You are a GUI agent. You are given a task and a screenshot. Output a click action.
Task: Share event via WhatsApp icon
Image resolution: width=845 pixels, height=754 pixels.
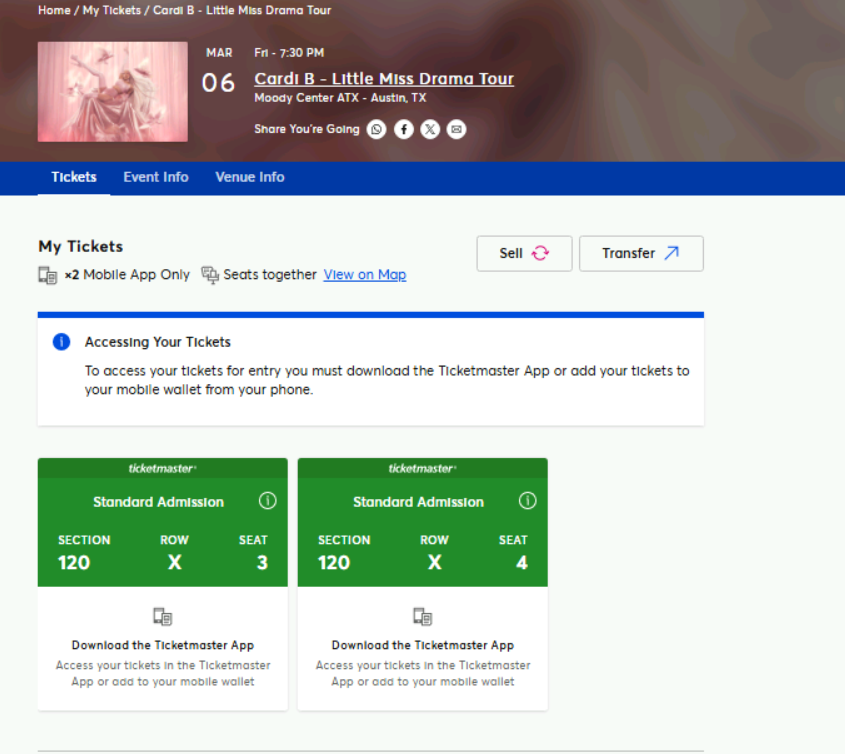[x=376, y=129]
